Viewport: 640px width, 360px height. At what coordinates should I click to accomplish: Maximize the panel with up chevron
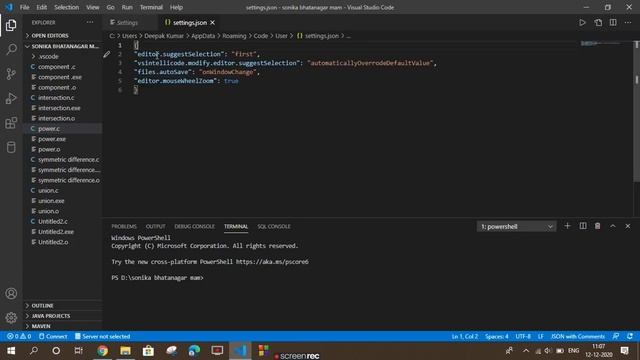tap(613, 226)
